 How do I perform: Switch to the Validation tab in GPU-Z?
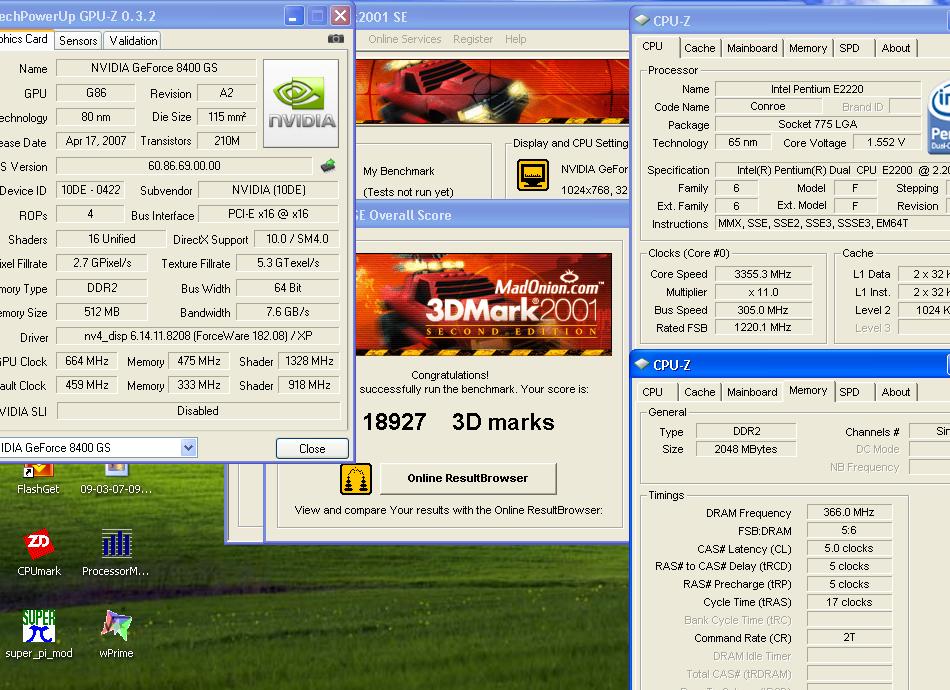[133, 41]
